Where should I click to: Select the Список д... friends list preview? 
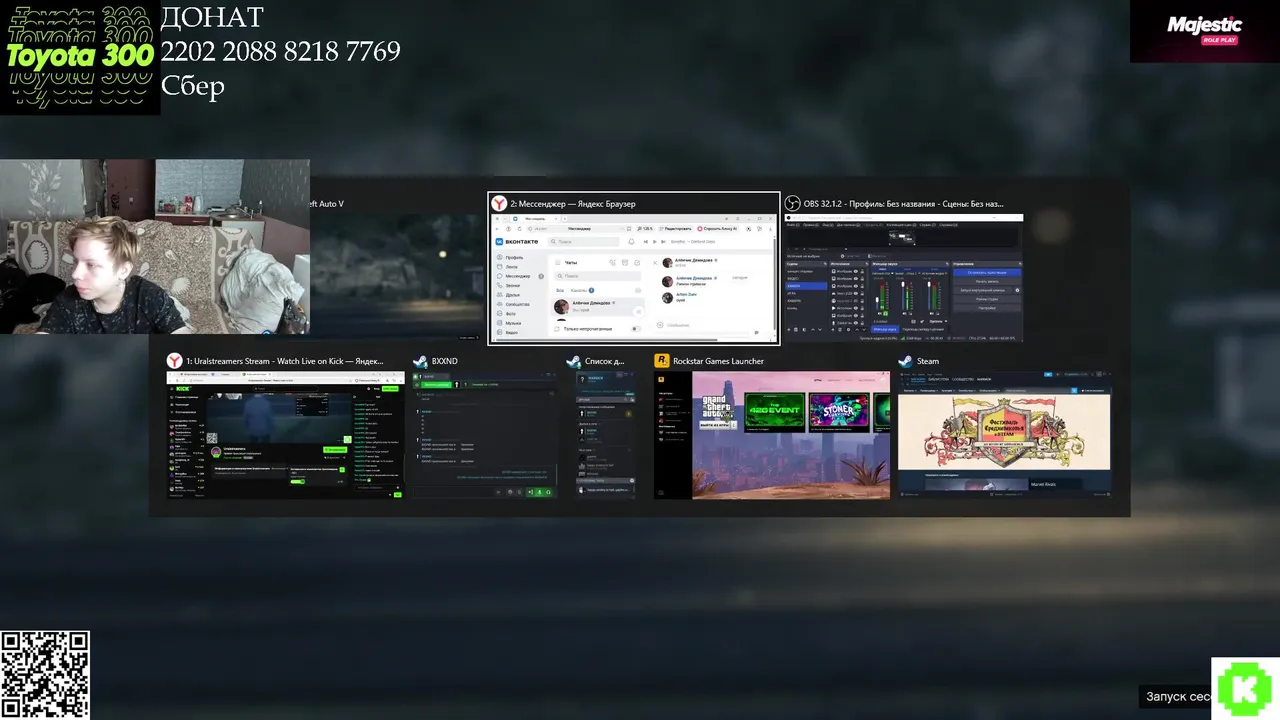605,435
